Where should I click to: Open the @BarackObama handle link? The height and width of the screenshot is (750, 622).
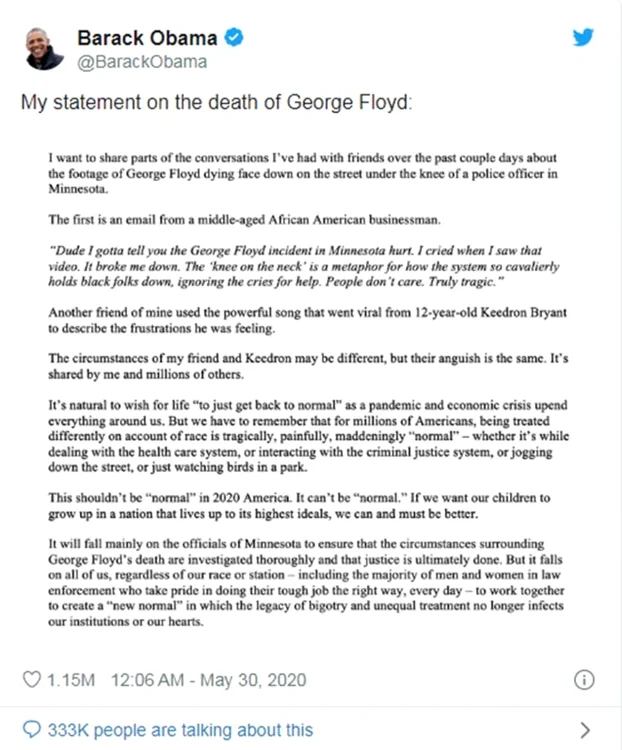pos(142,62)
